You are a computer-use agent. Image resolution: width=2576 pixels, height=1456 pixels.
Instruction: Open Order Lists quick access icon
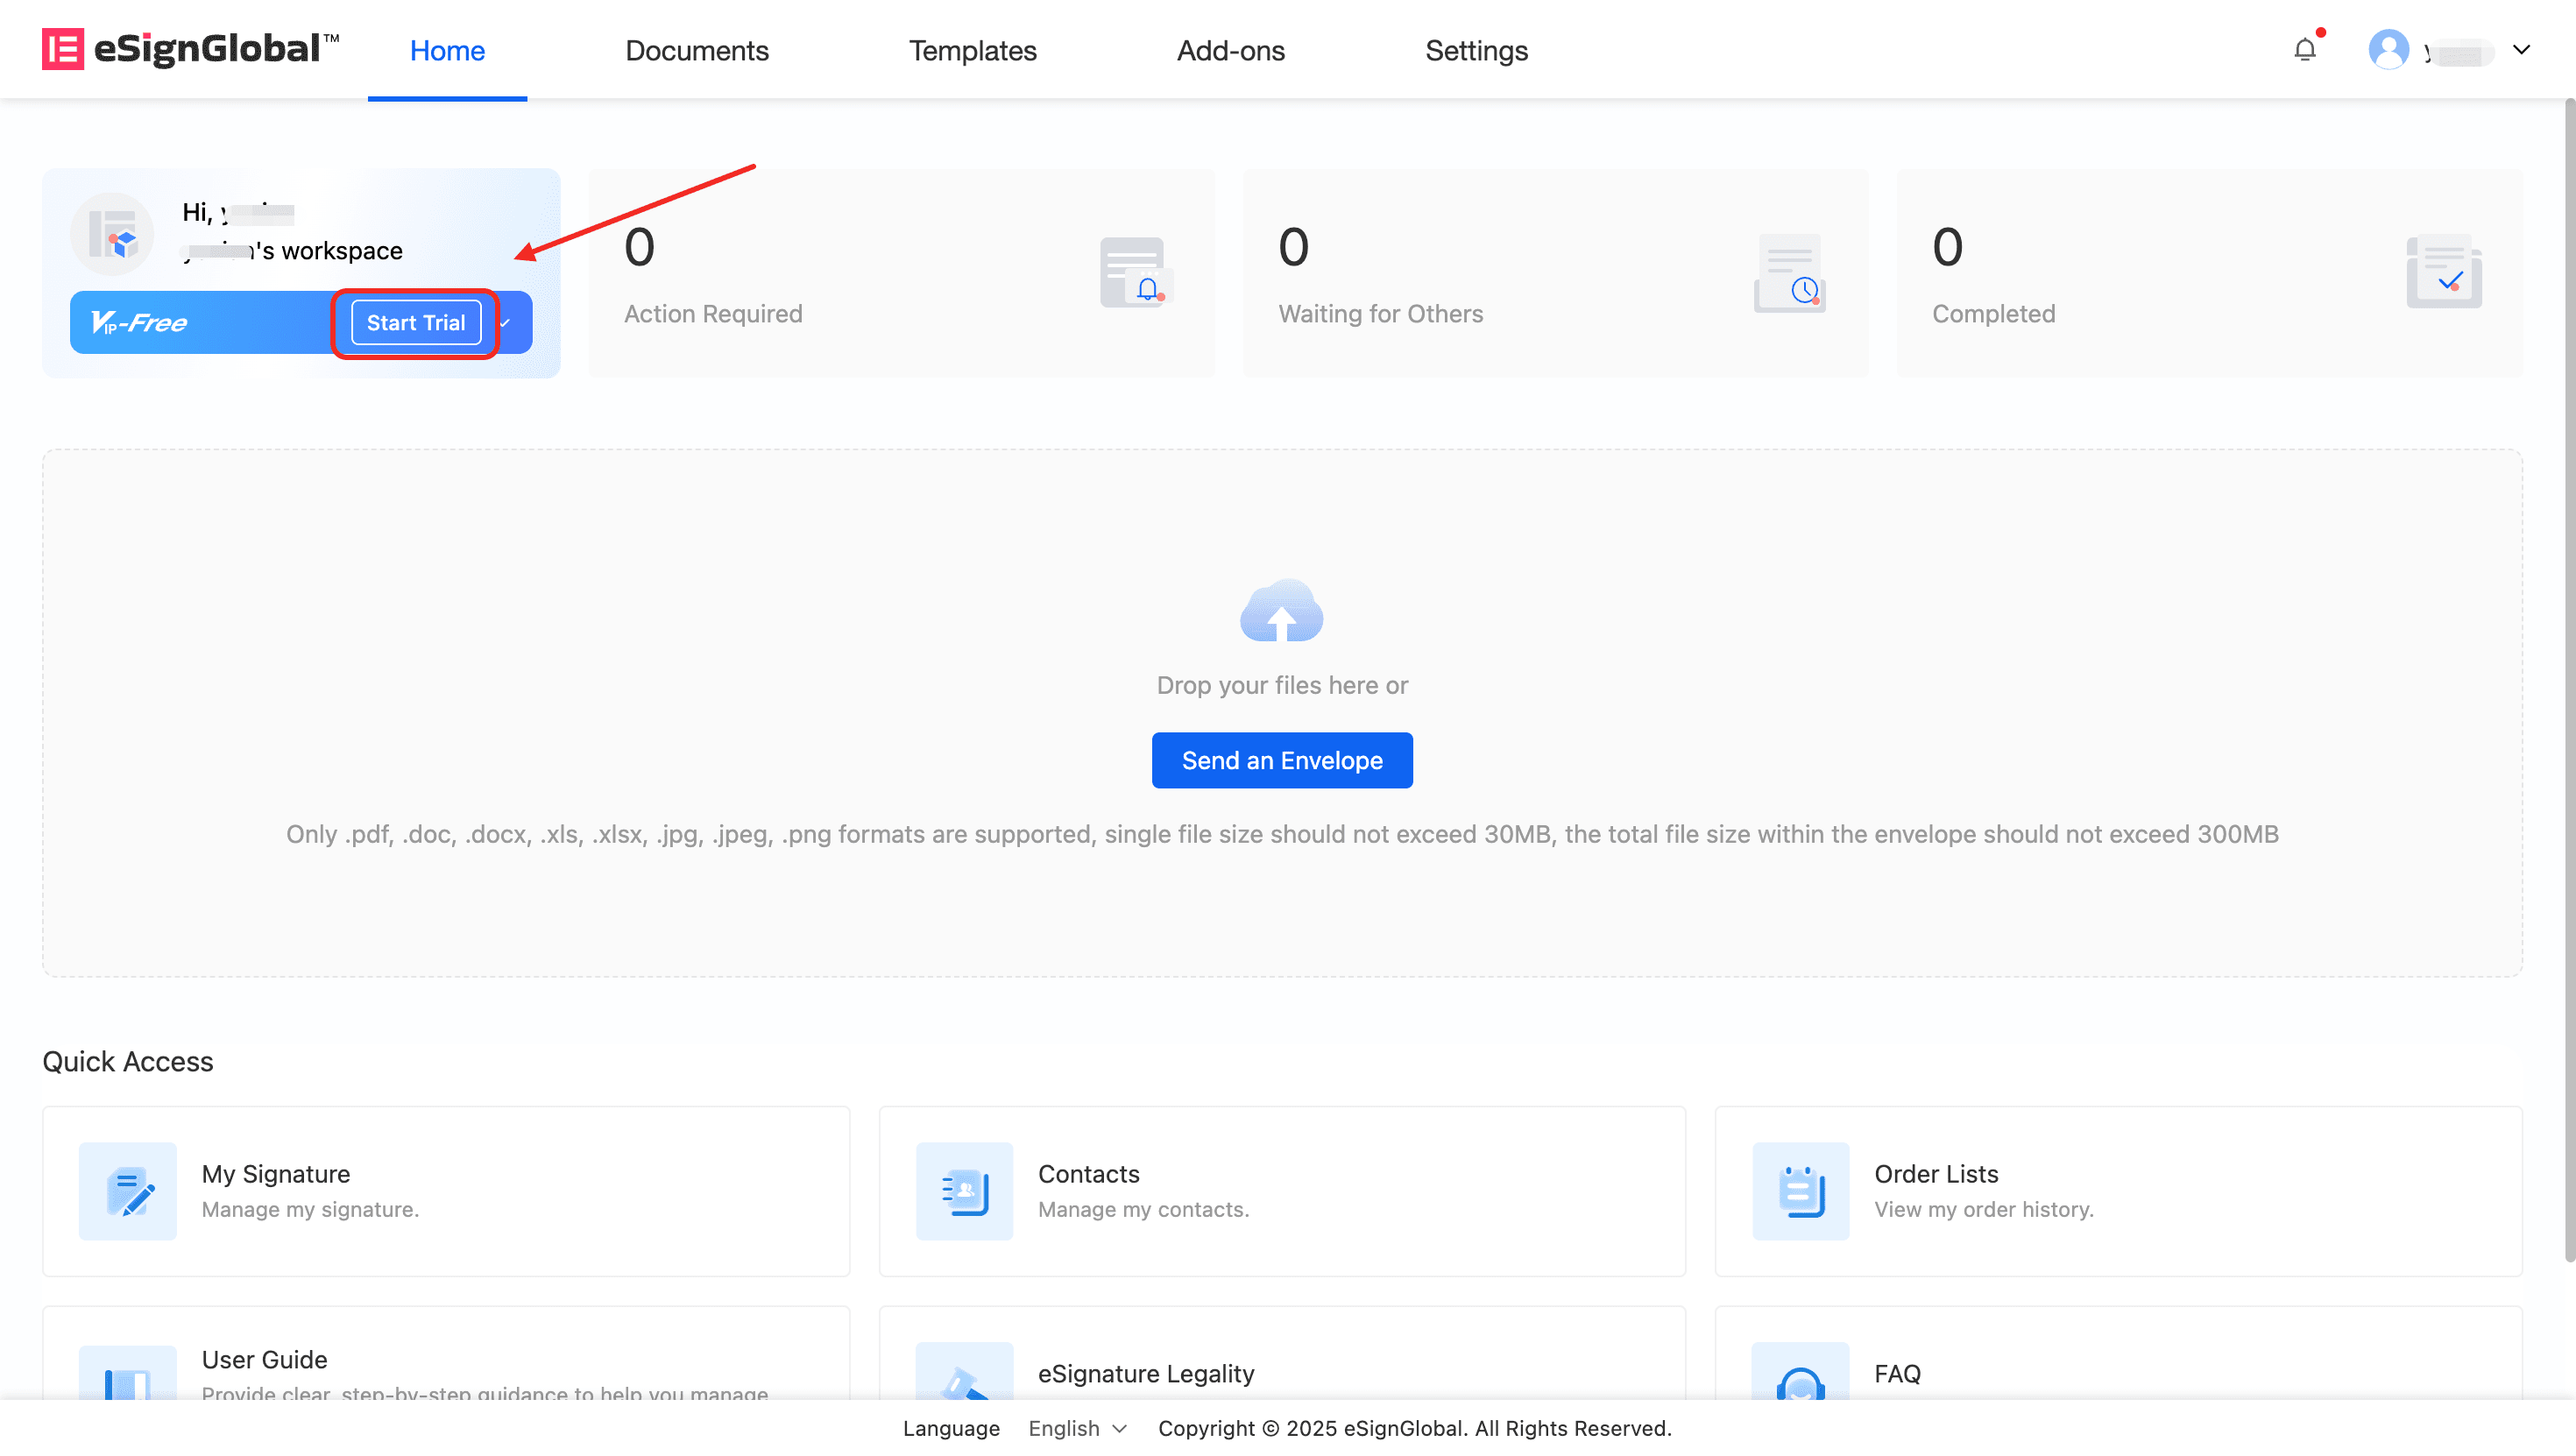[x=1800, y=1191]
